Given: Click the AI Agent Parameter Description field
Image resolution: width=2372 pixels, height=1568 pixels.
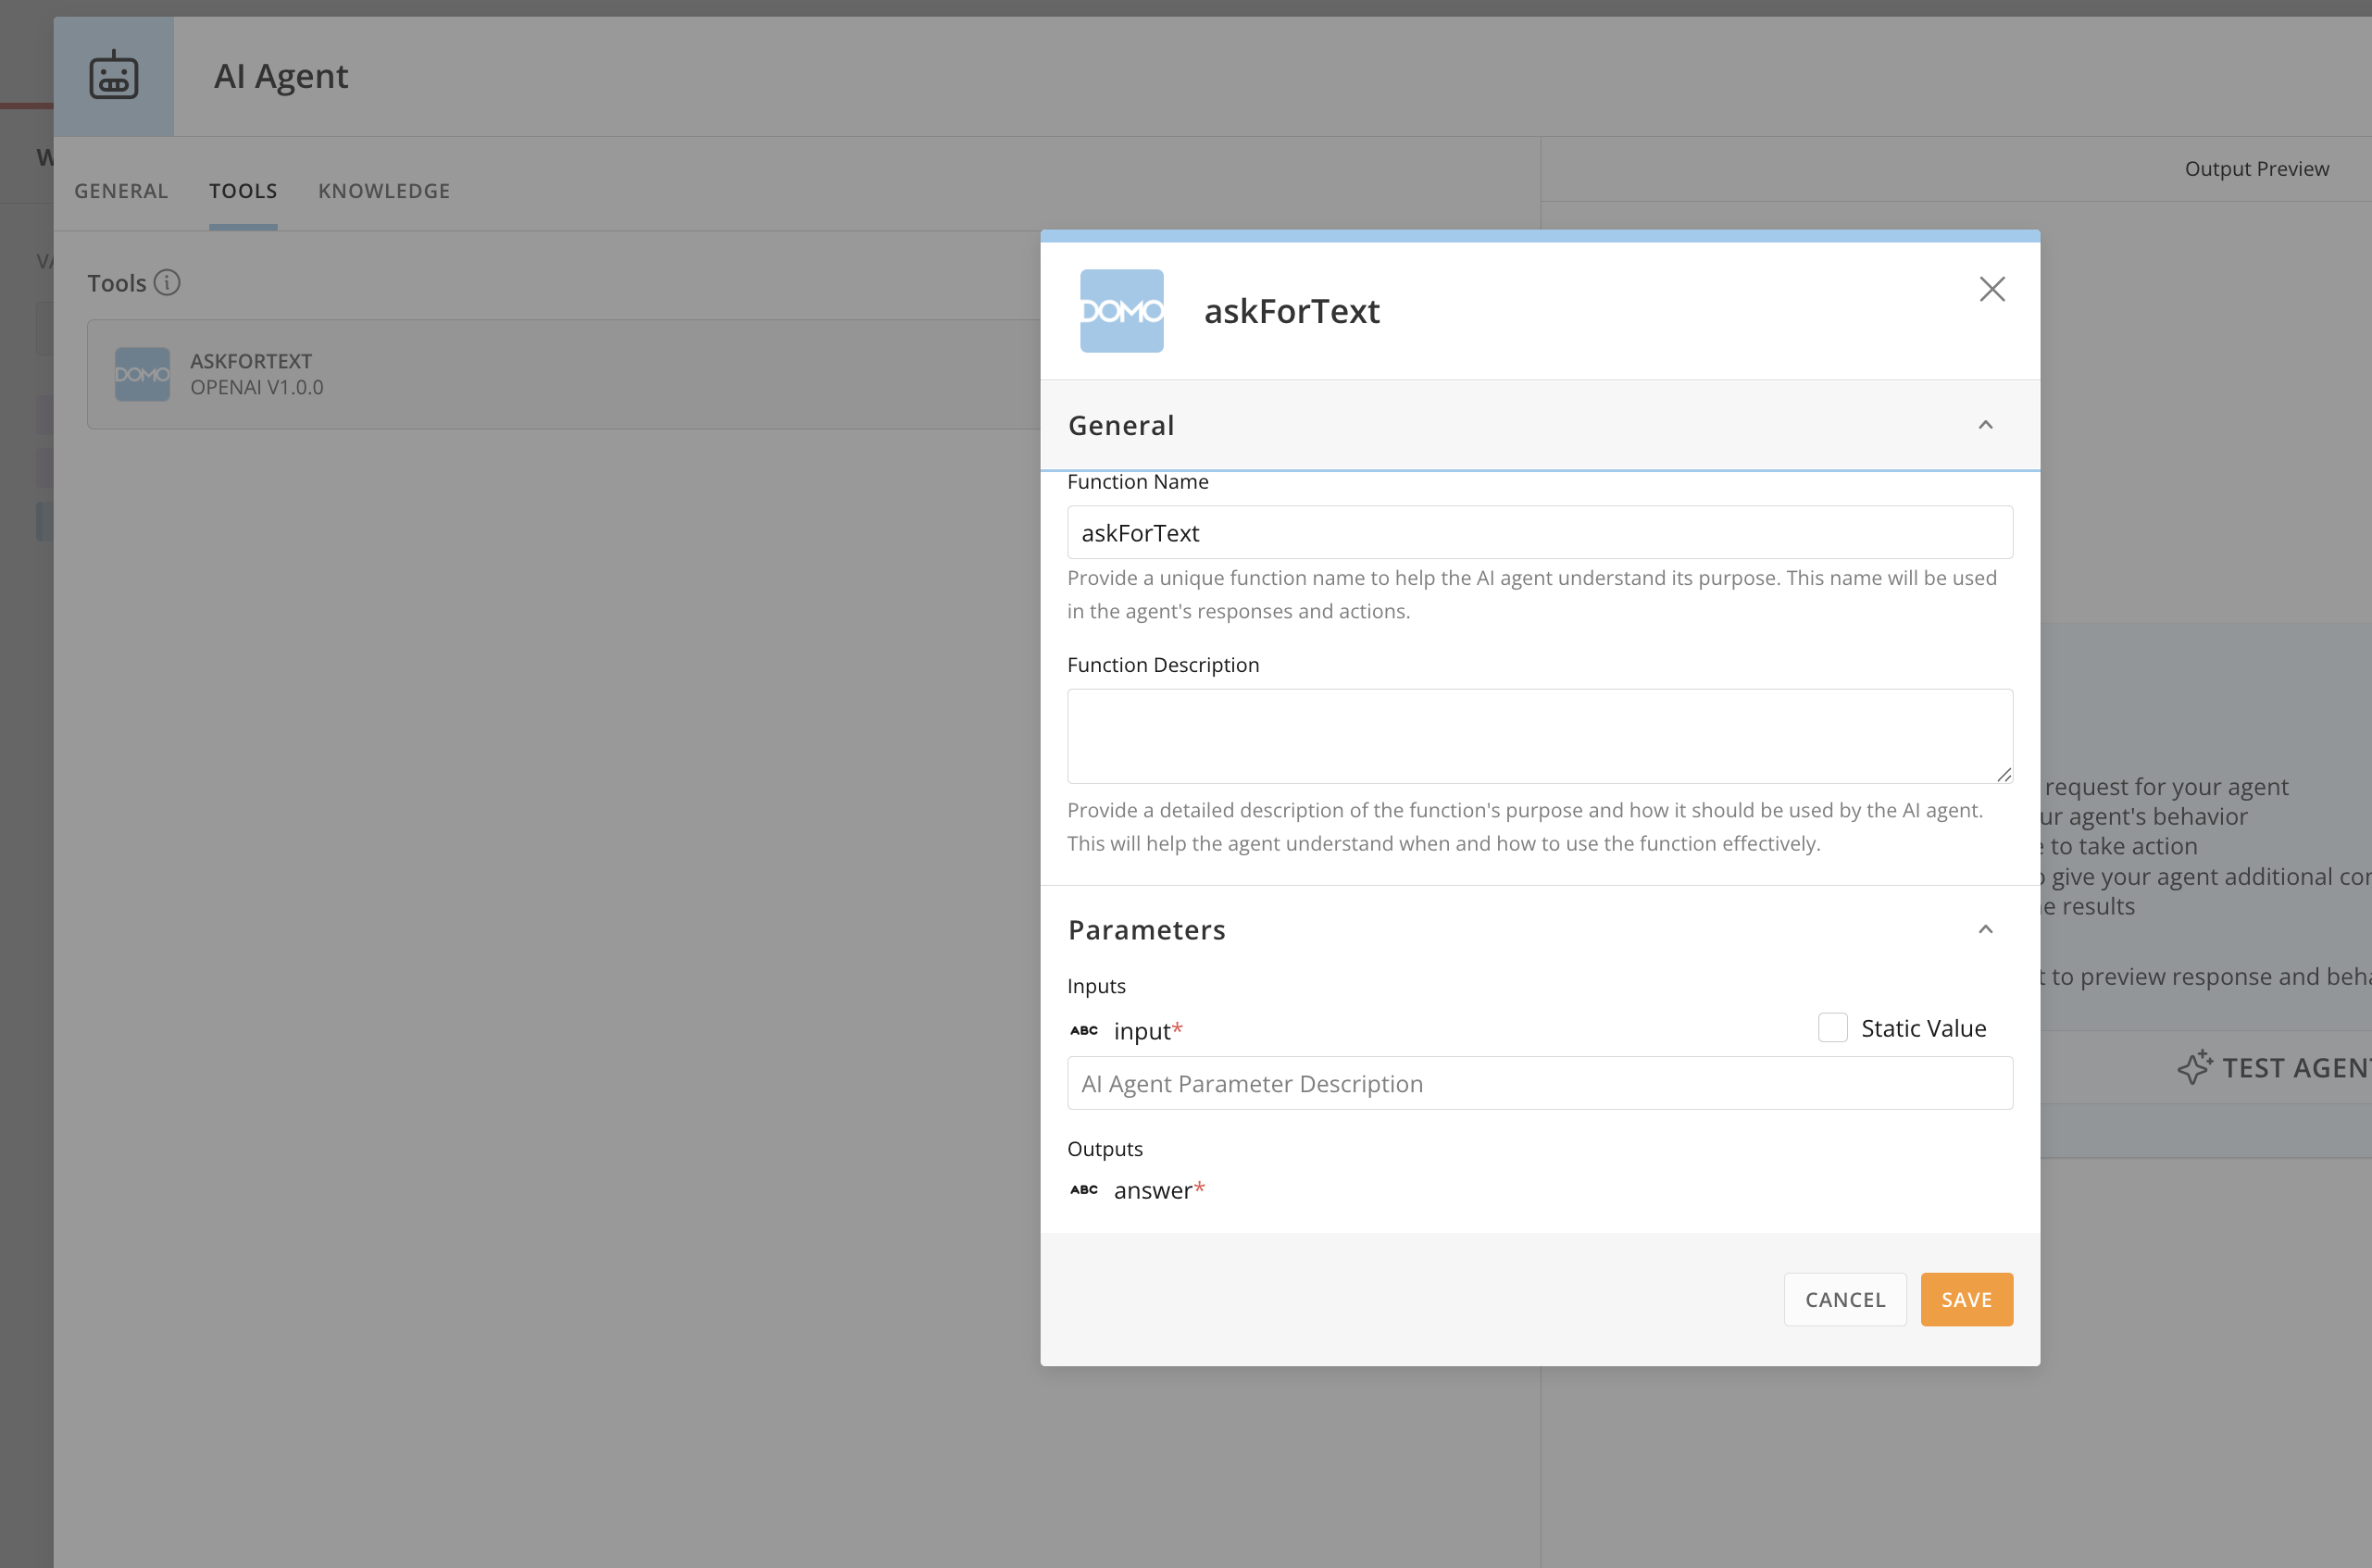Looking at the screenshot, I should click(x=1539, y=1083).
